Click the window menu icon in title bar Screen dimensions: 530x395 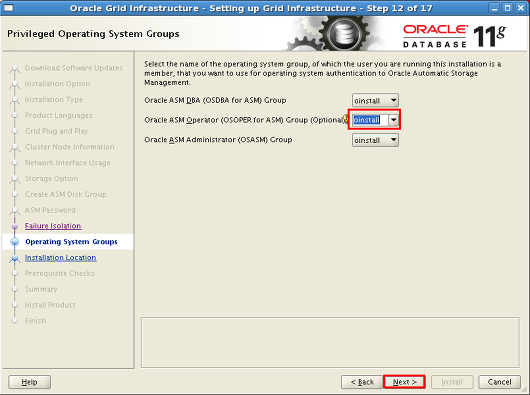(8, 8)
